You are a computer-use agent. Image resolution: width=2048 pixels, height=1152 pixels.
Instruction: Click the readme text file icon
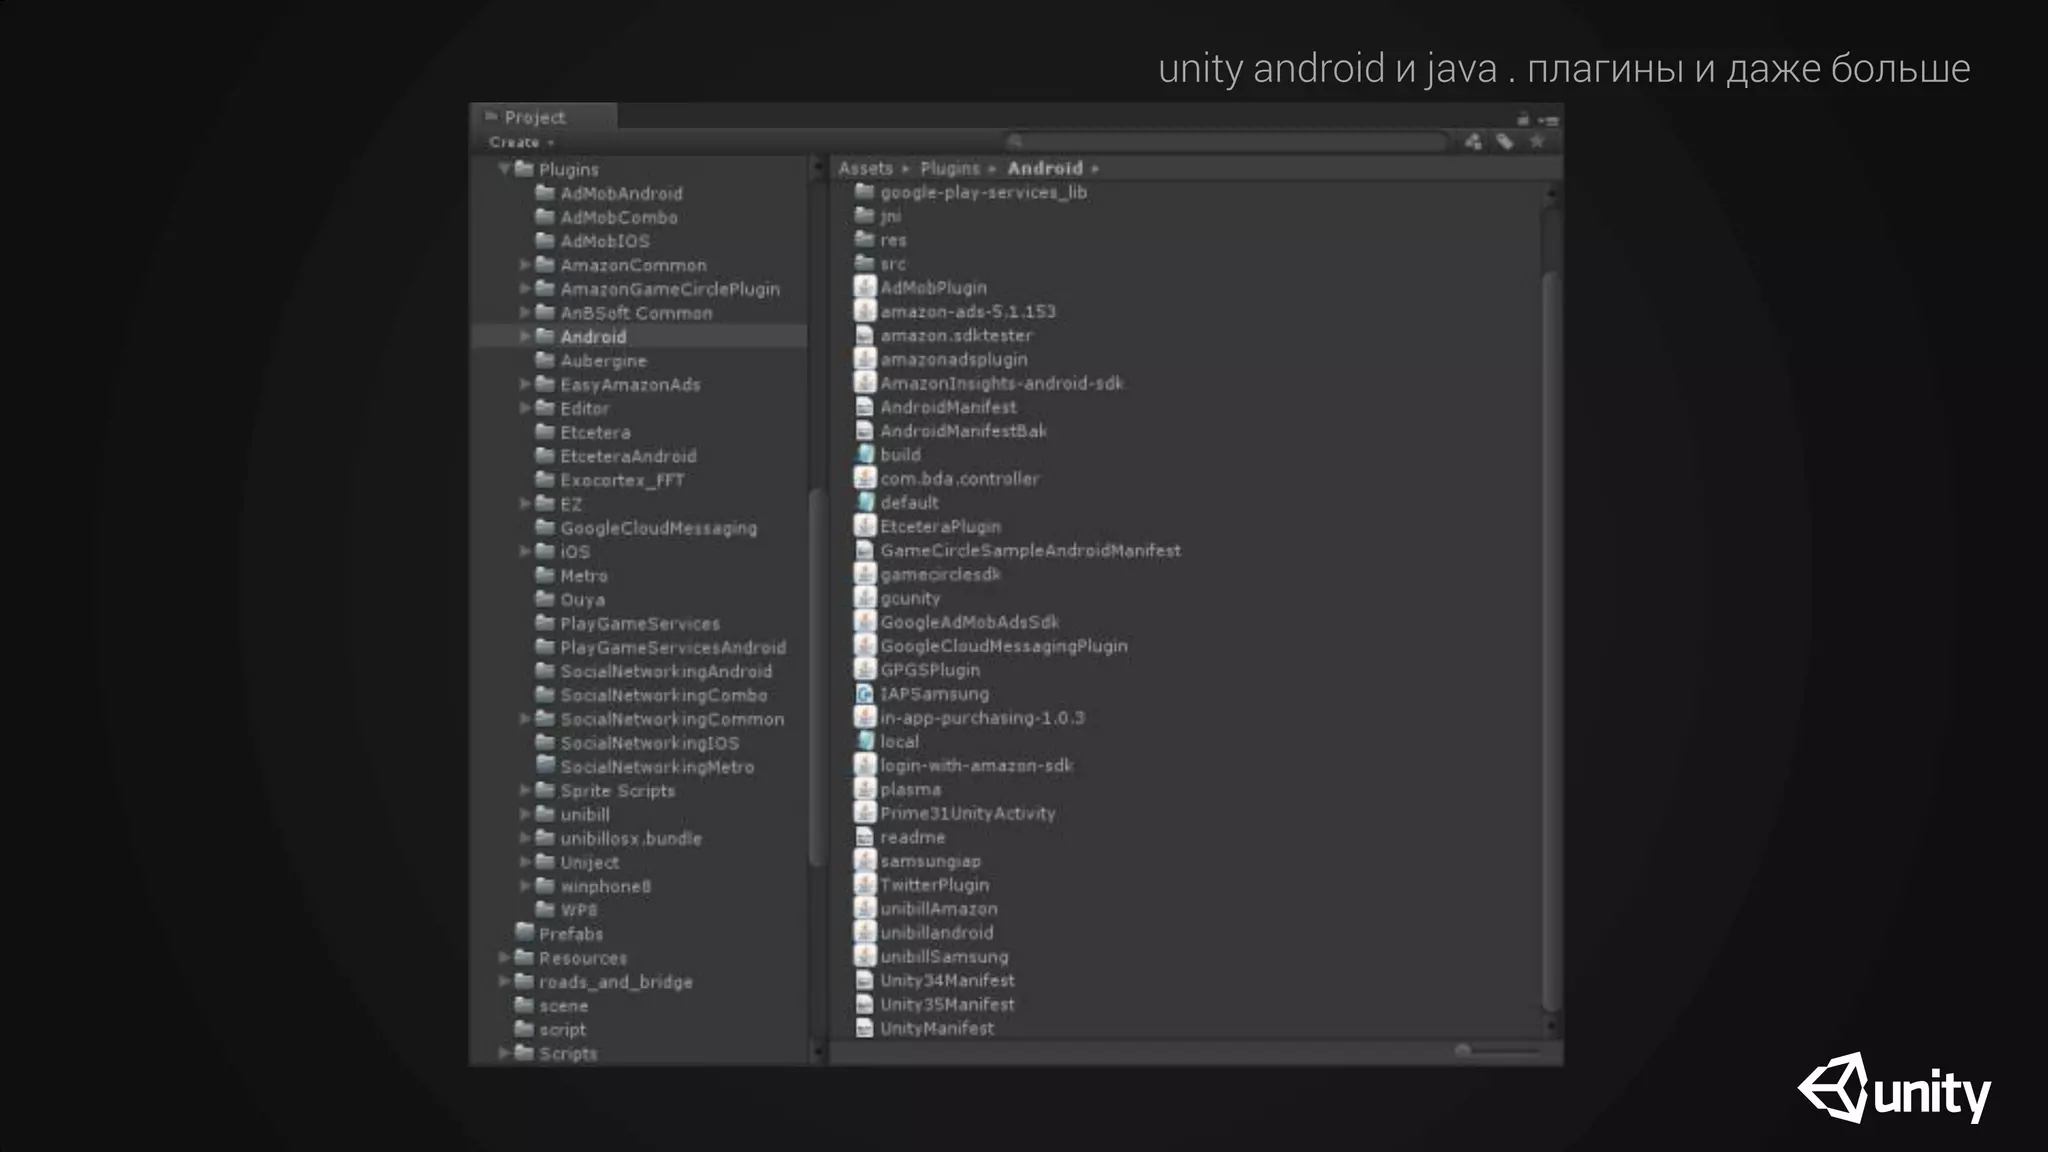click(x=865, y=837)
